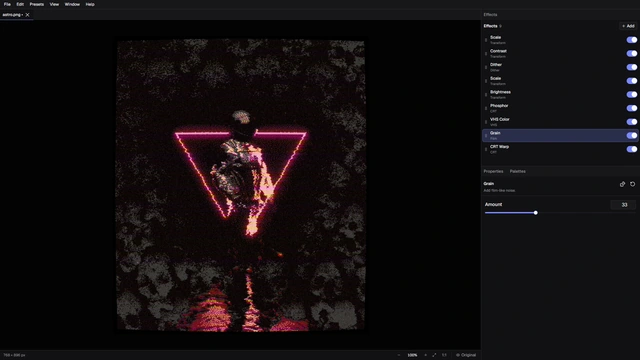This screenshot has height=360, width=640.
Task: Disable the VHS Color effect
Action: click(631, 122)
